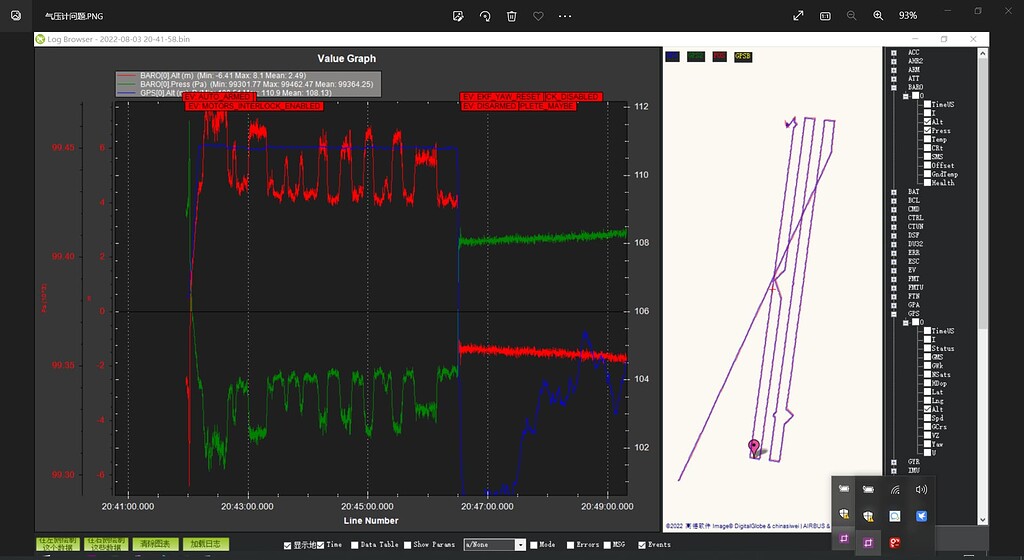Check GPS Spd checkbox
This screenshot has width=1024, height=560.
coord(927,418)
